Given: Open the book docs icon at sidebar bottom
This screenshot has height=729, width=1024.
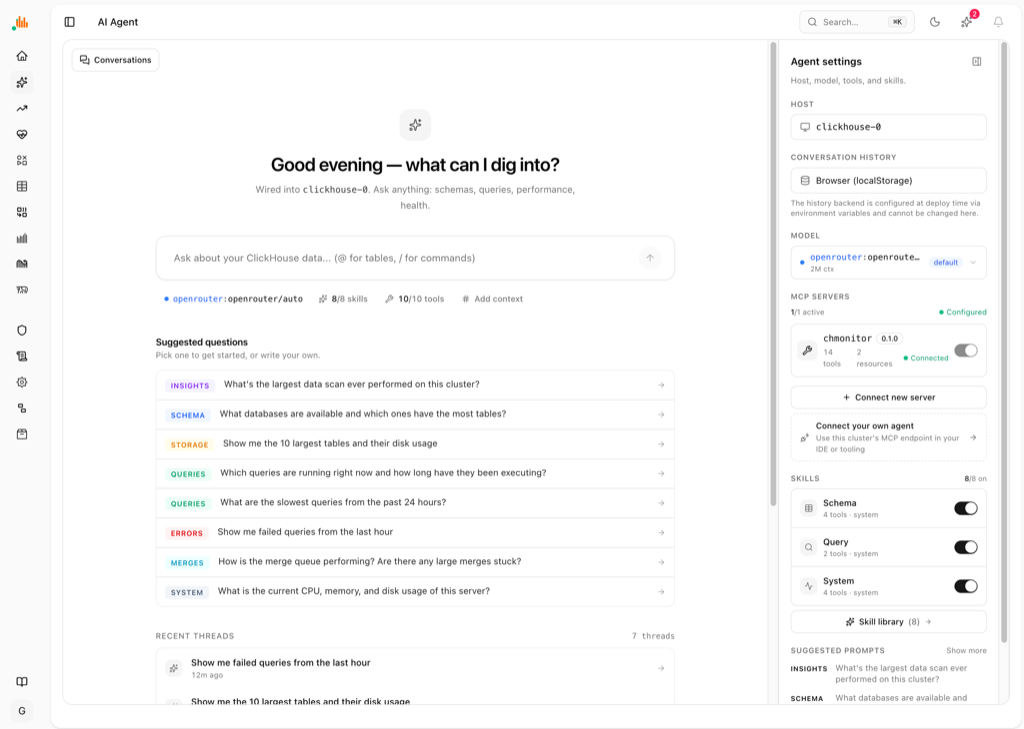Looking at the screenshot, I should point(22,682).
